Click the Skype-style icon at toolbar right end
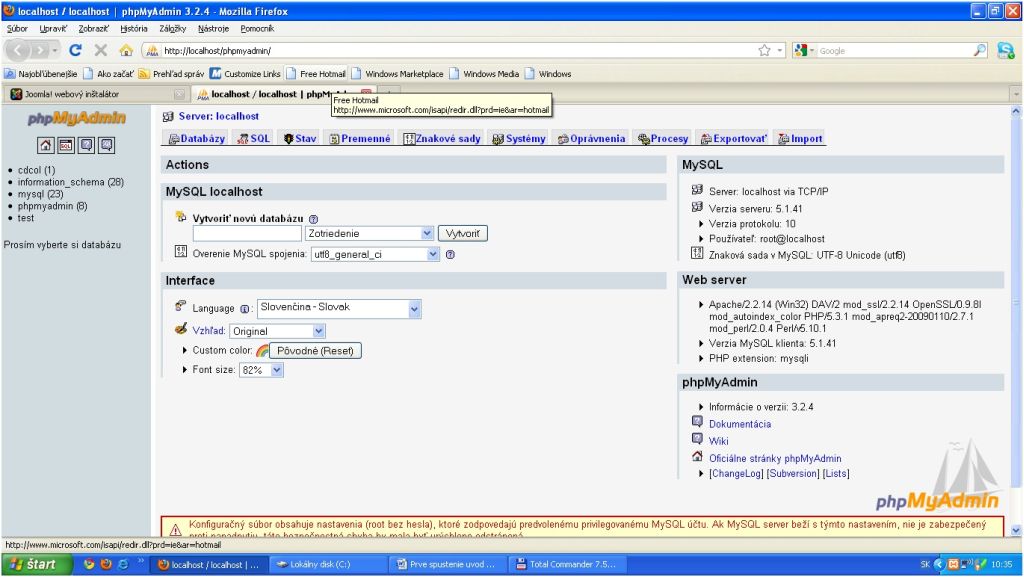Screen dimensions: 1024x577 point(1006,50)
